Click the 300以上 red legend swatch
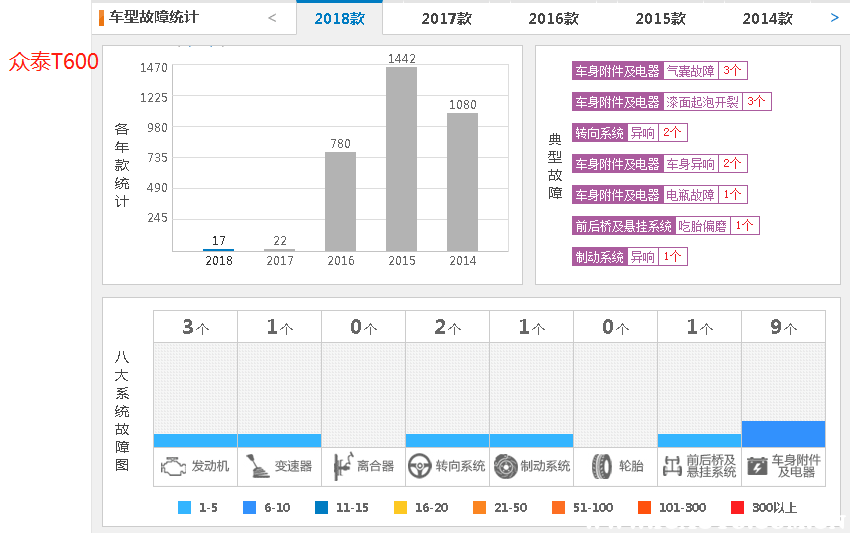Screen dimensions: 850x533 tap(737, 508)
